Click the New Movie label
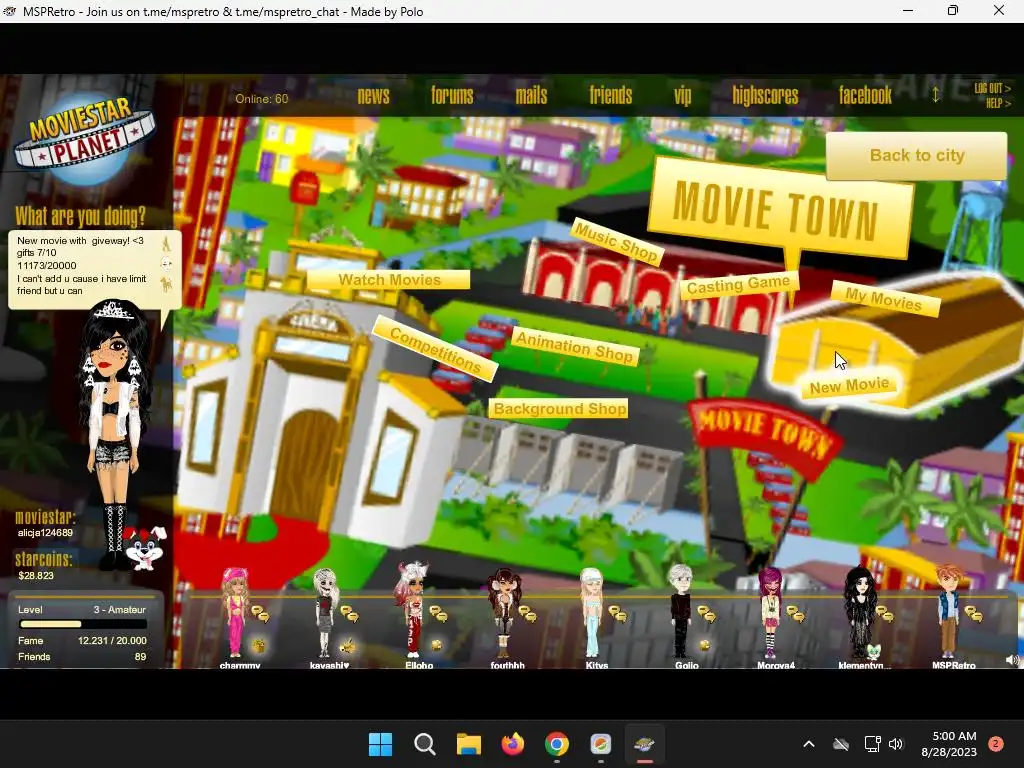1024x768 pixels. click(x=849, y=386)
